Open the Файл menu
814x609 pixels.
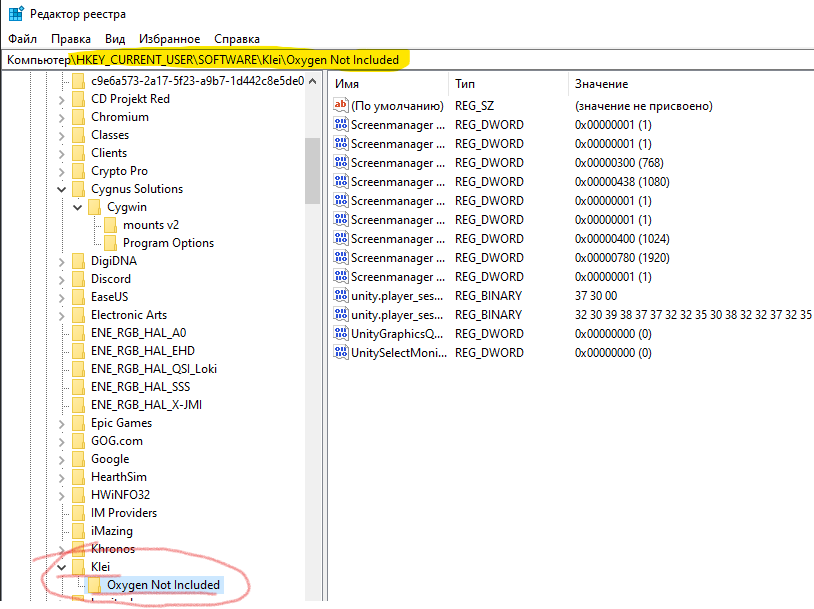22,39
